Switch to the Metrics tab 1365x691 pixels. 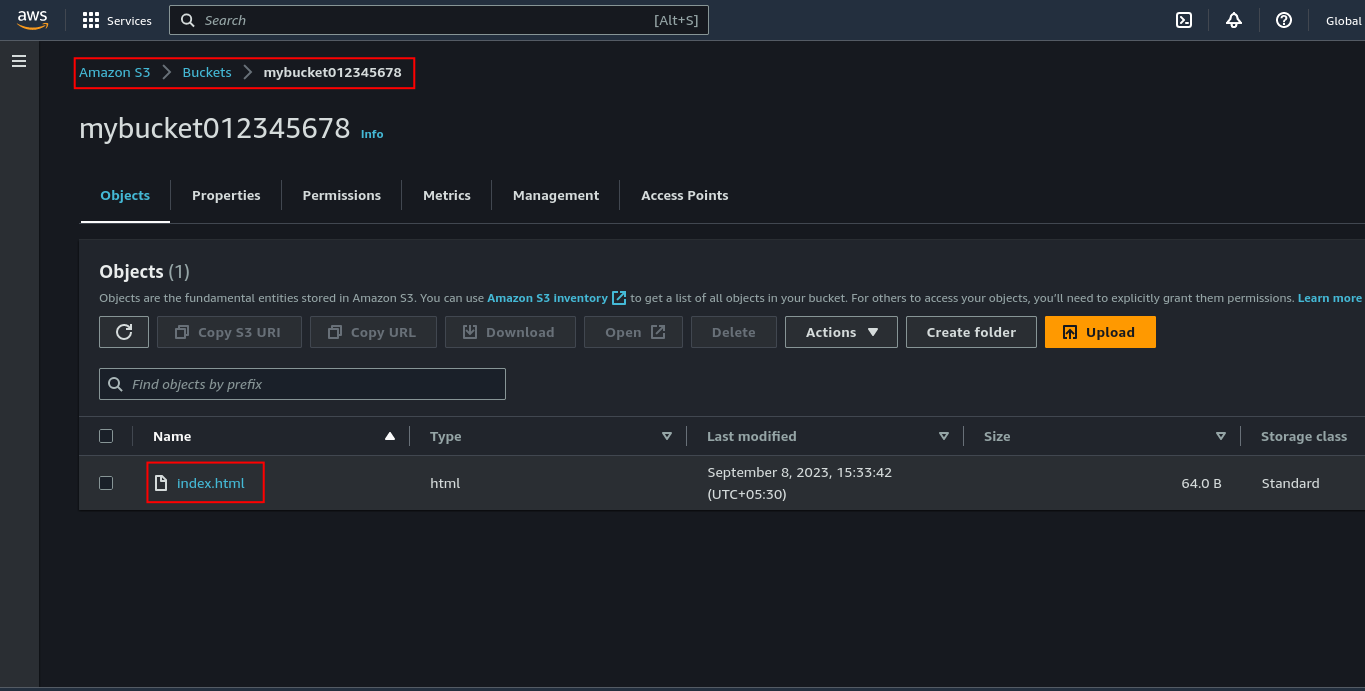pyautogui.click(x=447, y=195)
